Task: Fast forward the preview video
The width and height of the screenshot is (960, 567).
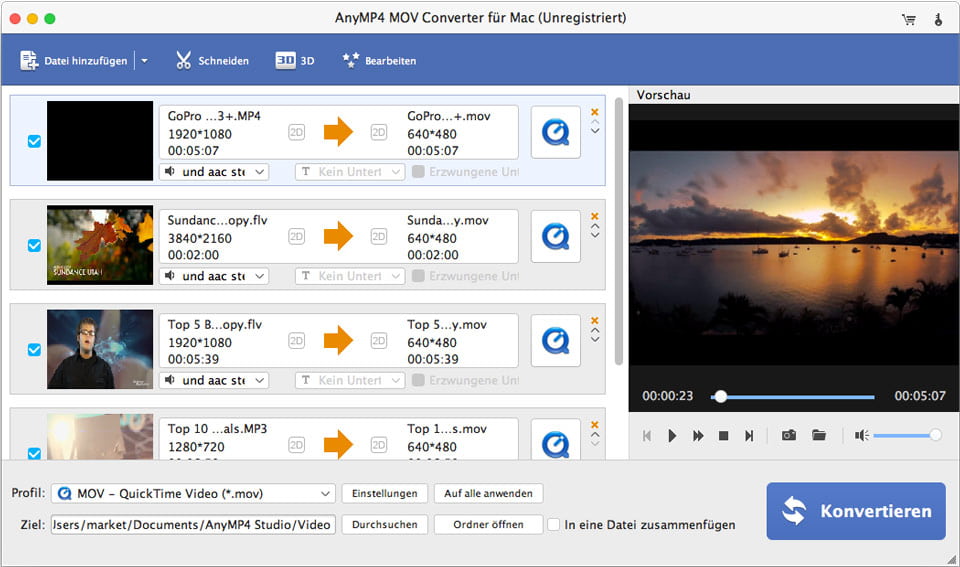Action: coord(698,435)
